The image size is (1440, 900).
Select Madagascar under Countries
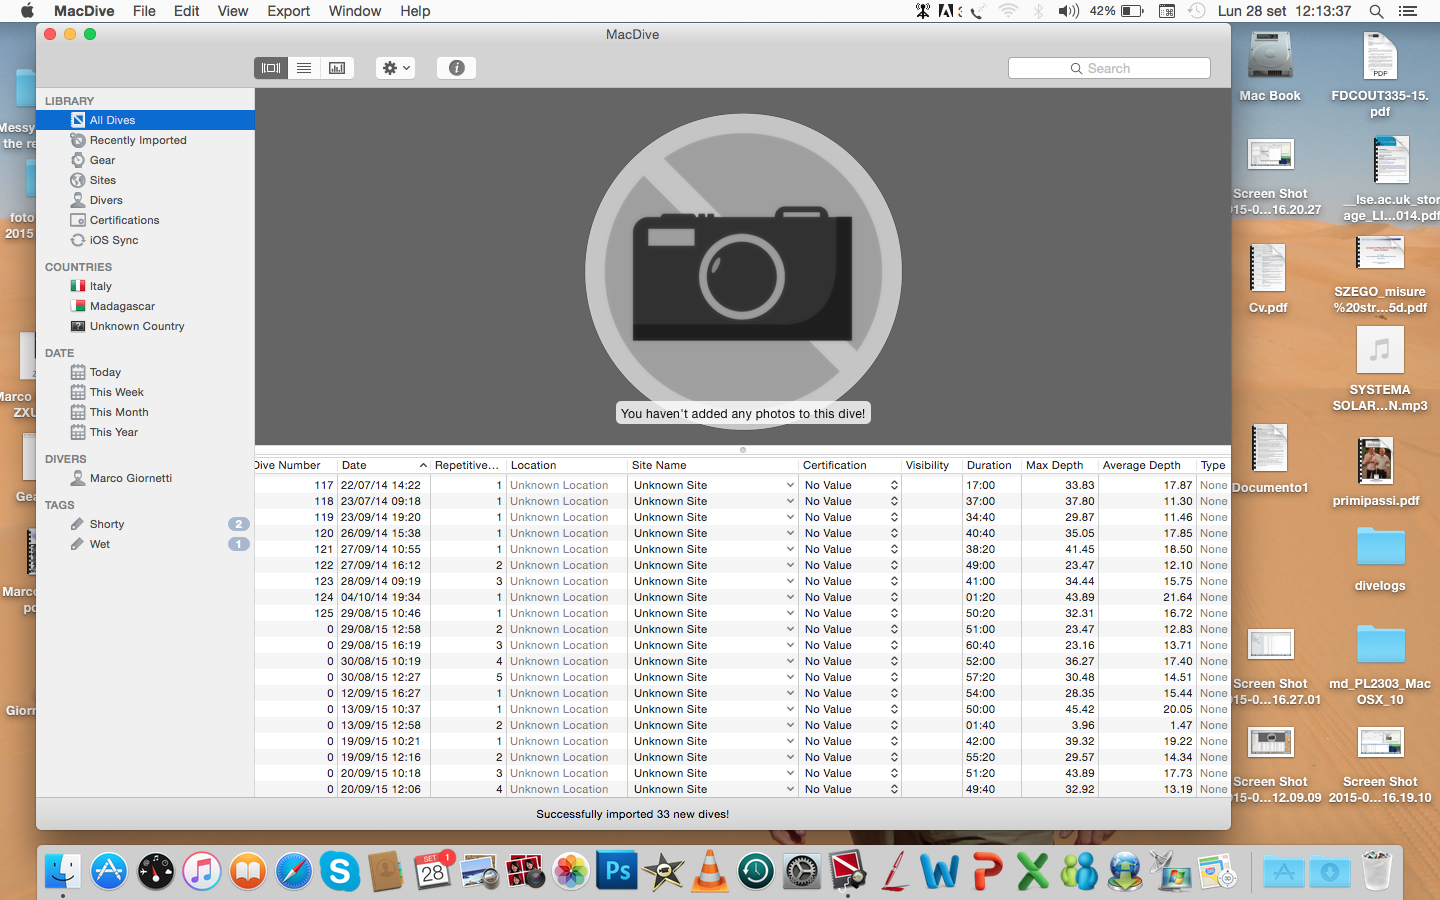tap(122, 306)
